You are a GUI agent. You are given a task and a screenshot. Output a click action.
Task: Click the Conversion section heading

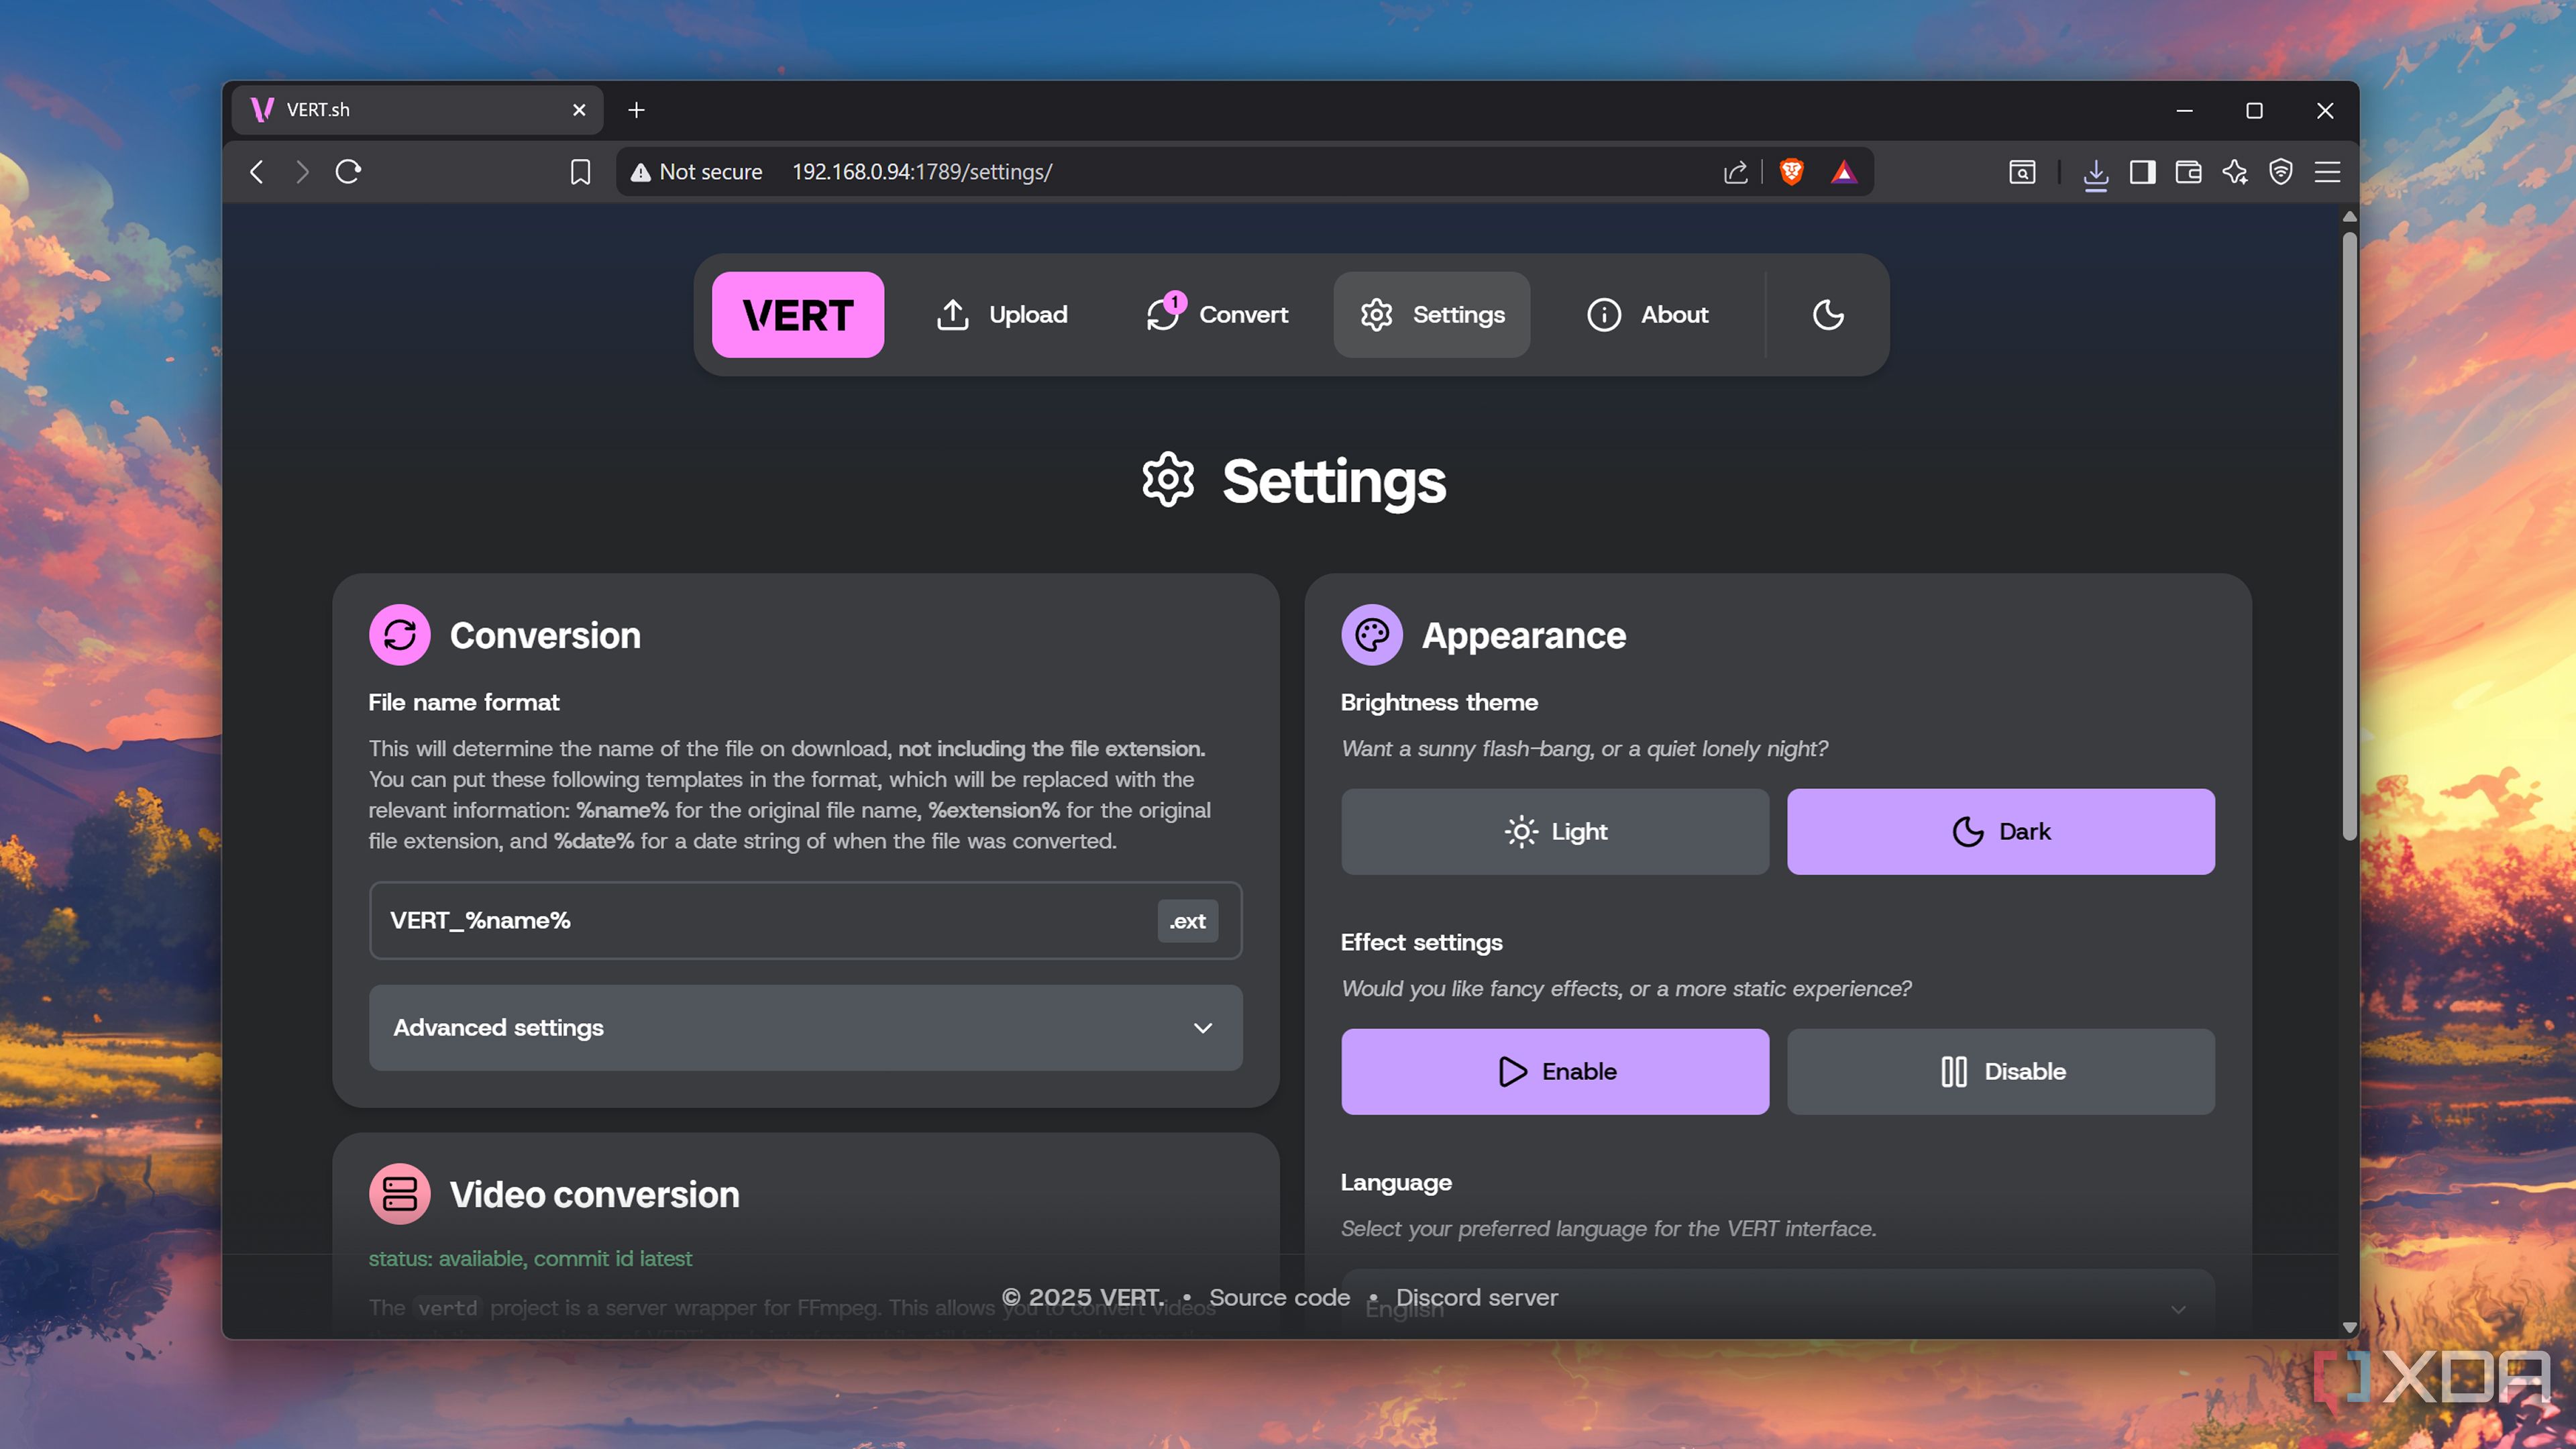545,636
